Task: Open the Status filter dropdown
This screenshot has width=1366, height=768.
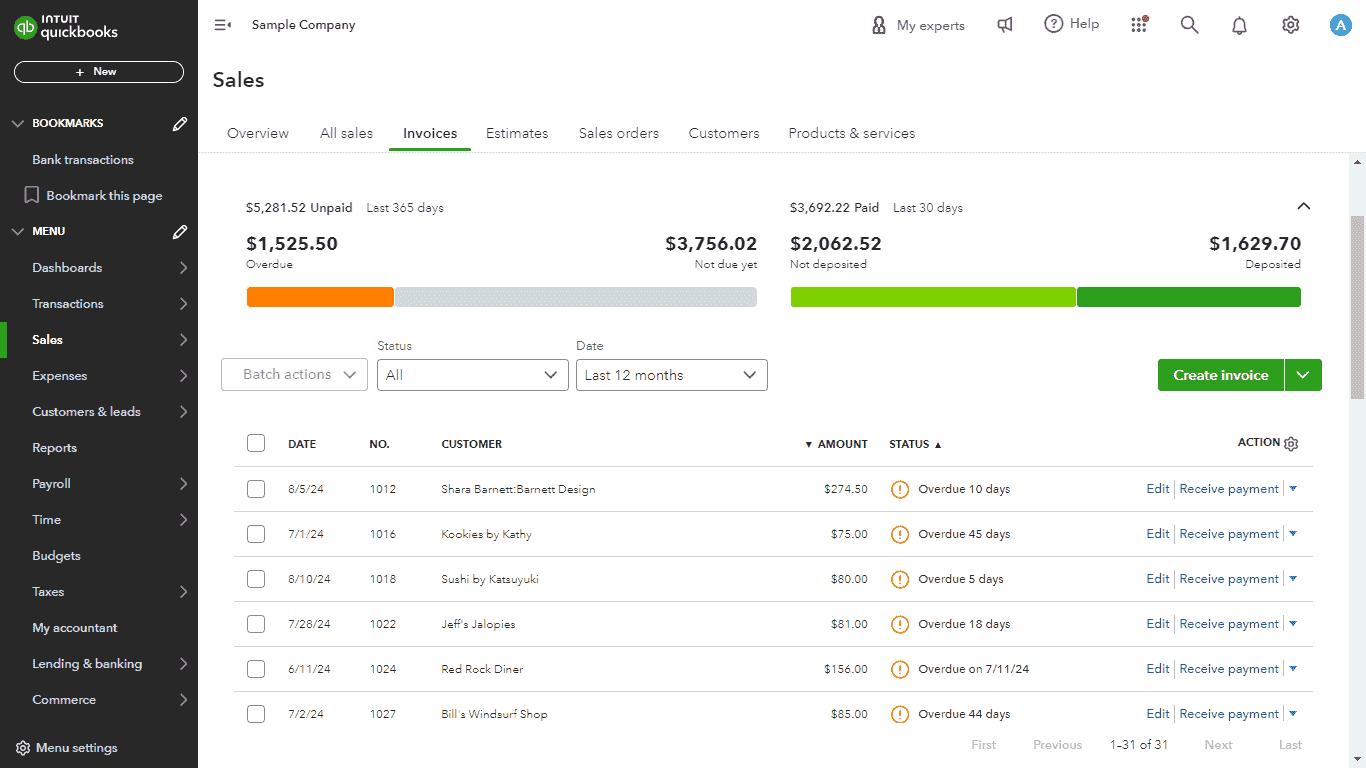Action: pos(473,375)
